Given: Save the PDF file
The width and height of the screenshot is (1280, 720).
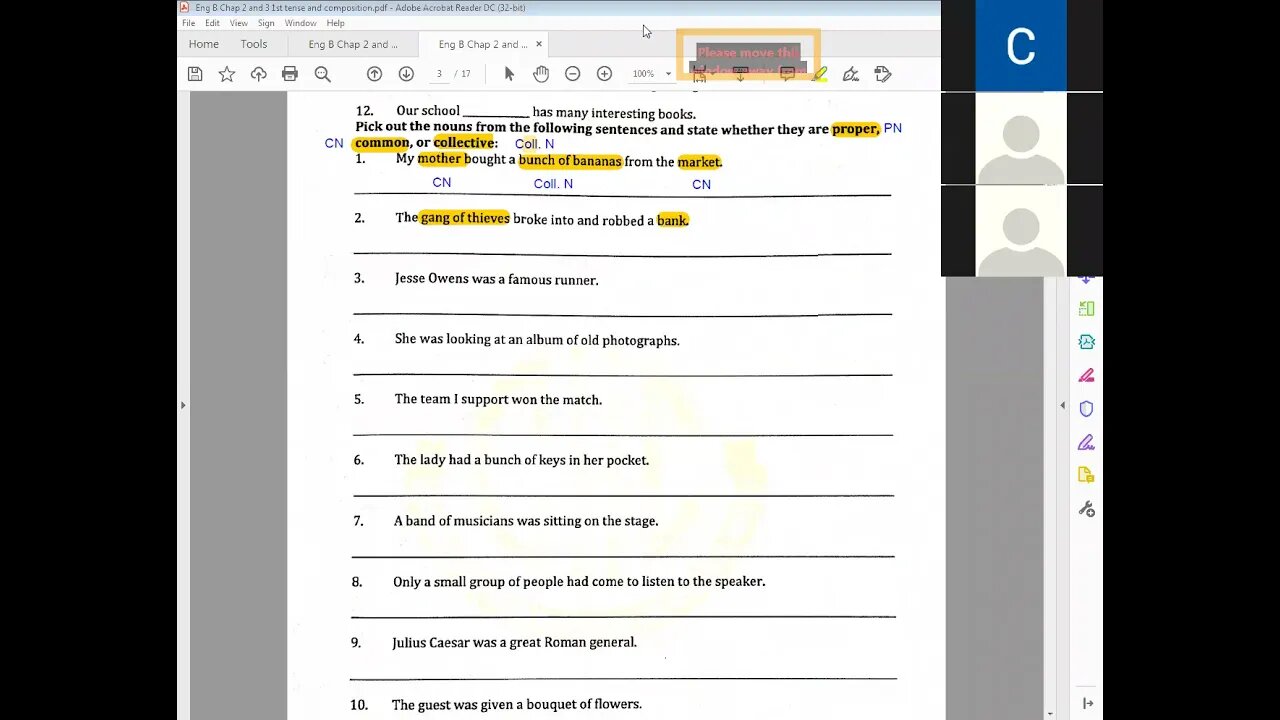Looking at the screenshot, I should [195, 74].
